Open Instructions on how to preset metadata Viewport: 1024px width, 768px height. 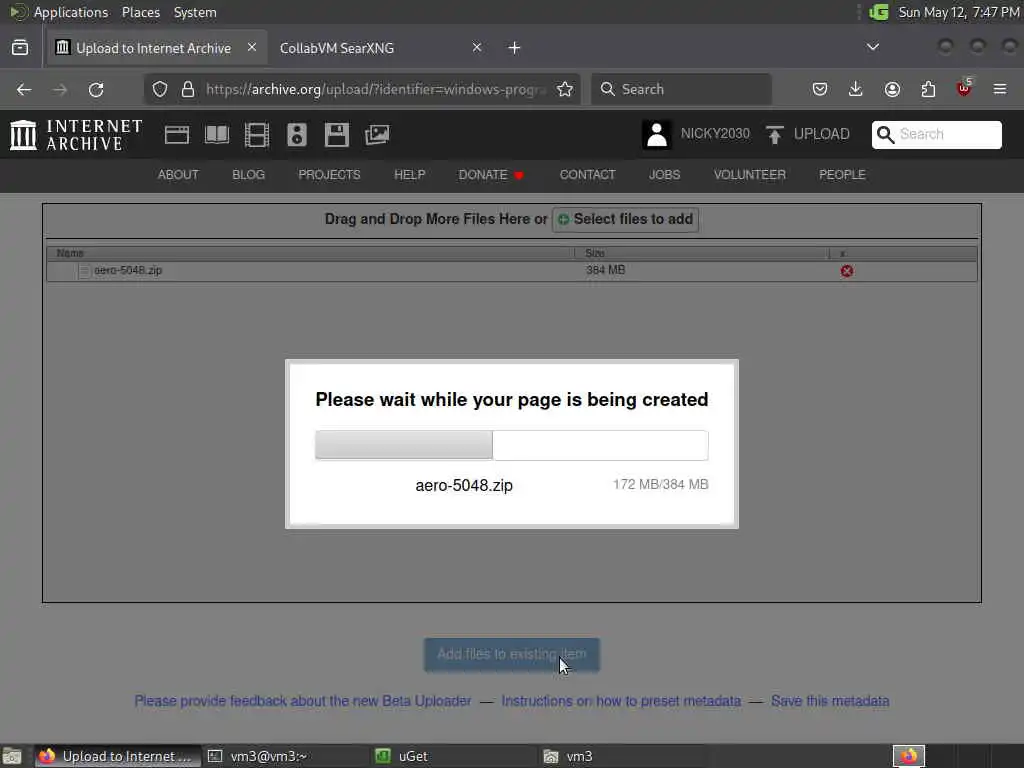click(x=621, y=701)
